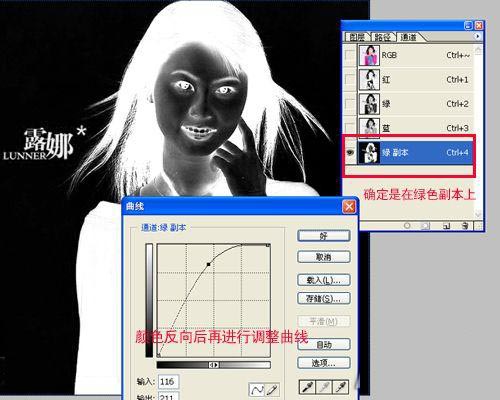
Task: Load channel as selection icon
Action: click(407, 226)
